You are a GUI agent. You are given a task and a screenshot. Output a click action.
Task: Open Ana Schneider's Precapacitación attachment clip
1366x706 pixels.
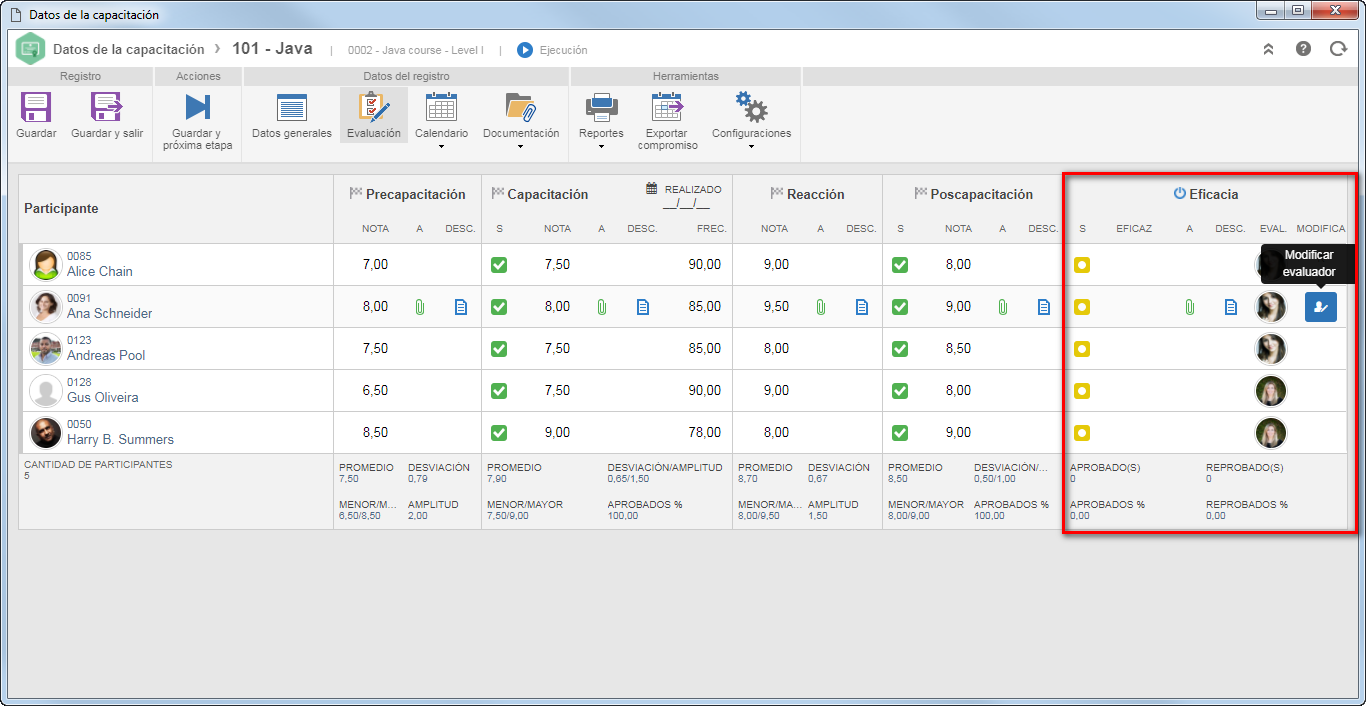point(420,307)
